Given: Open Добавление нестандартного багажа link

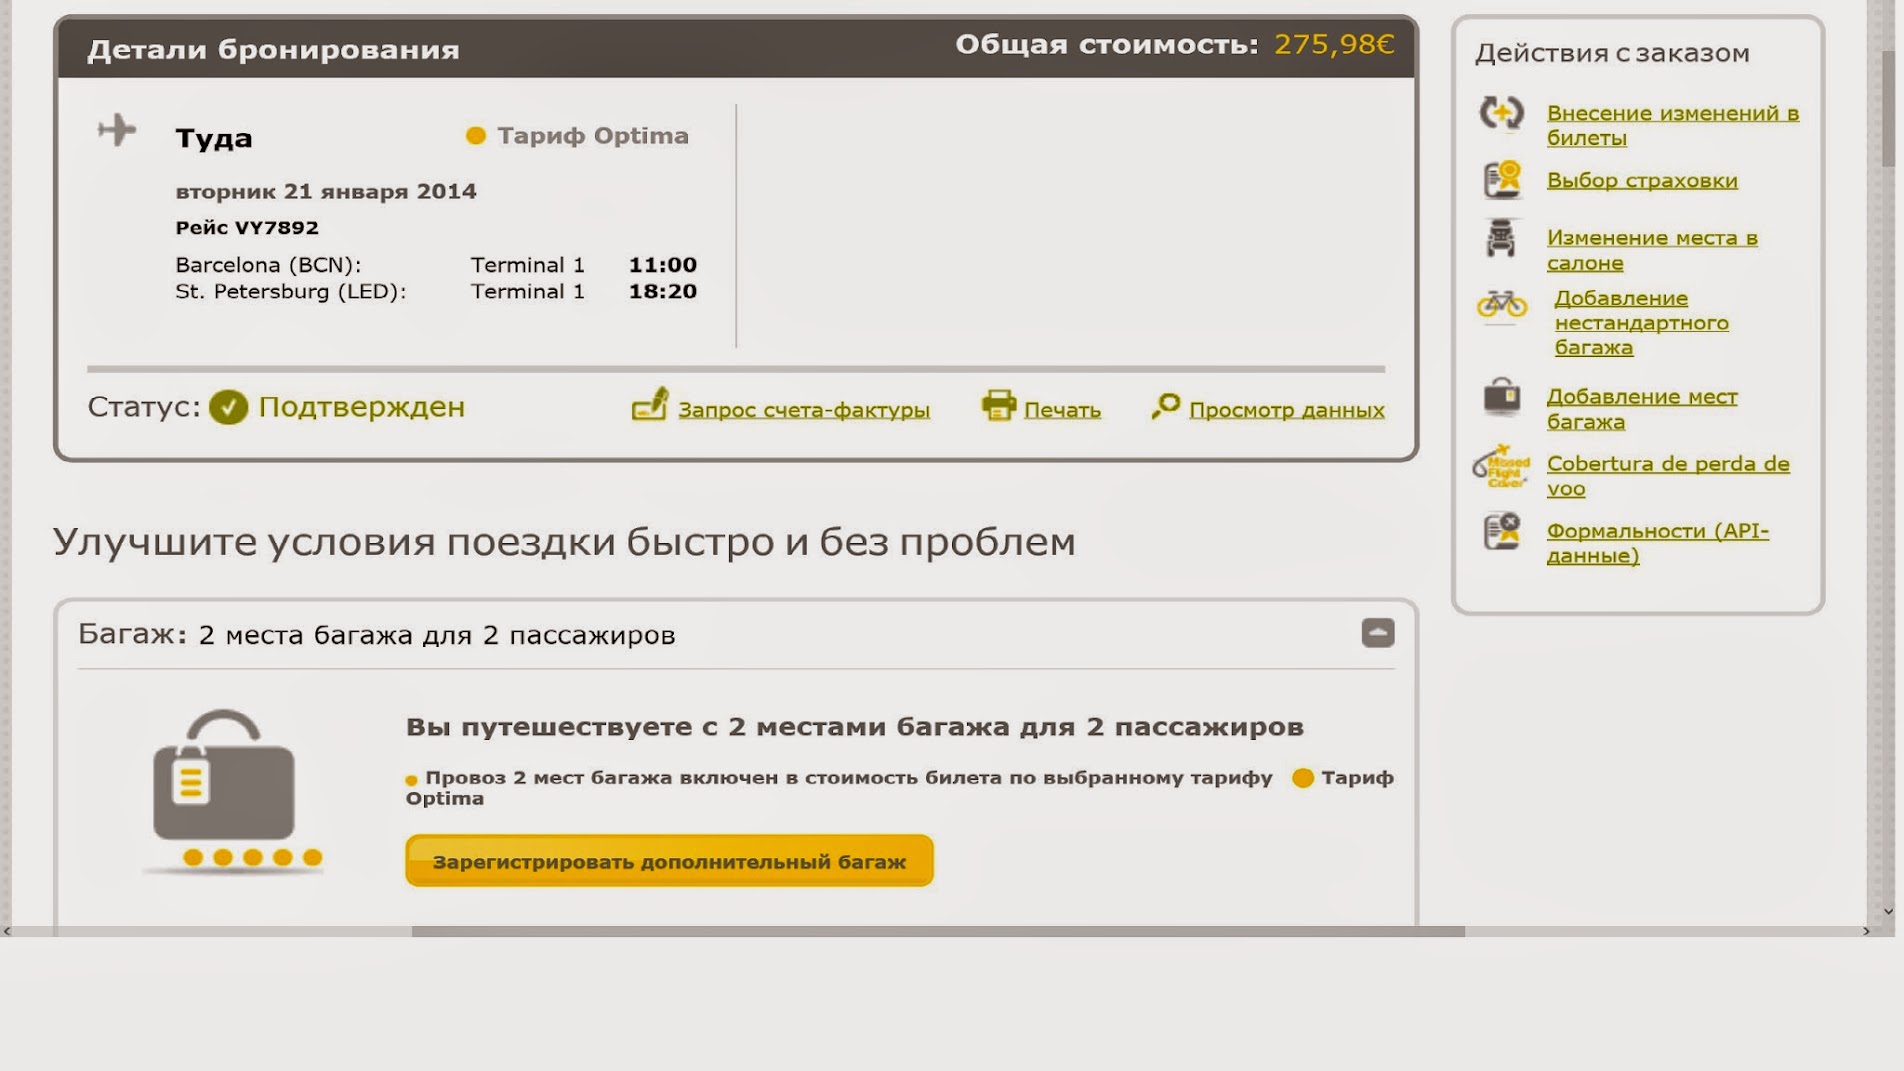Looking at the screenshot, I should 1641,322.
